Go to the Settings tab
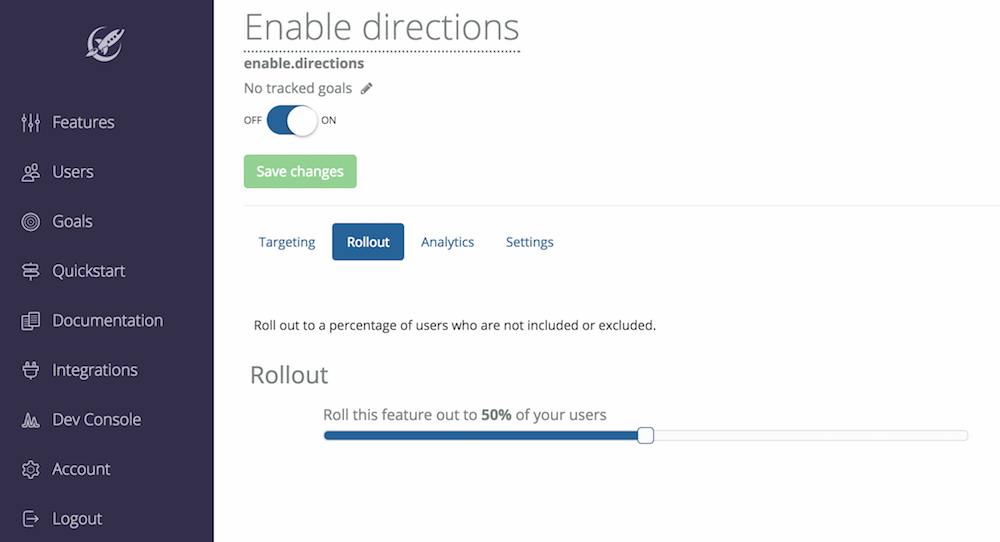1000x542 pixels. (529, 242)
